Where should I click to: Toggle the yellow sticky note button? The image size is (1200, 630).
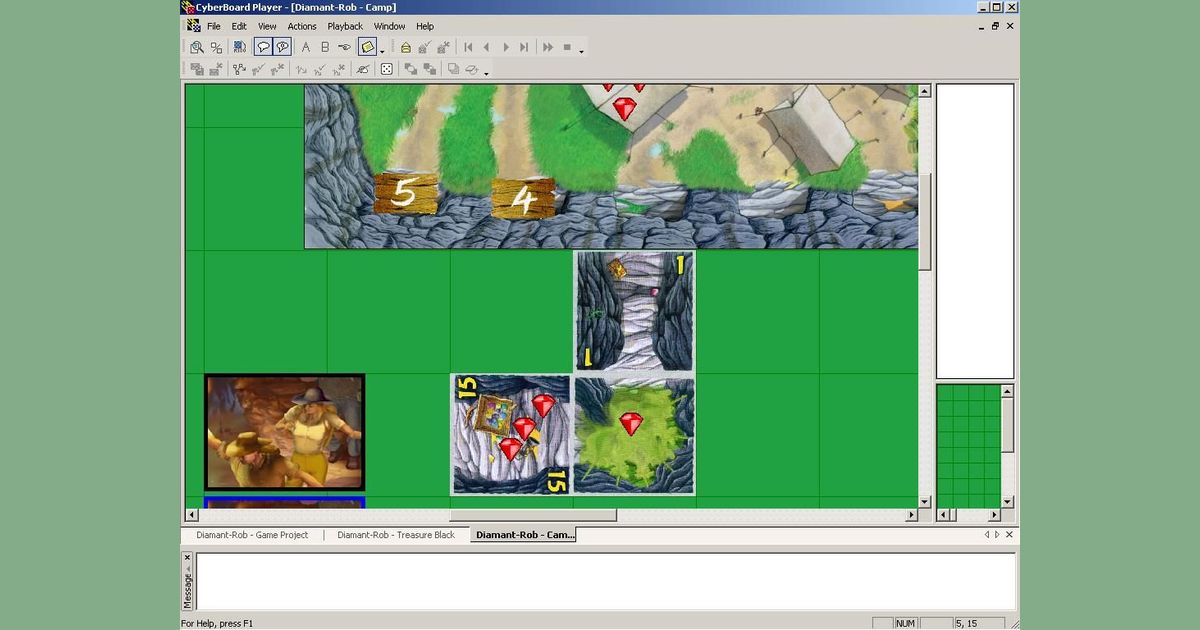(367, 47)
